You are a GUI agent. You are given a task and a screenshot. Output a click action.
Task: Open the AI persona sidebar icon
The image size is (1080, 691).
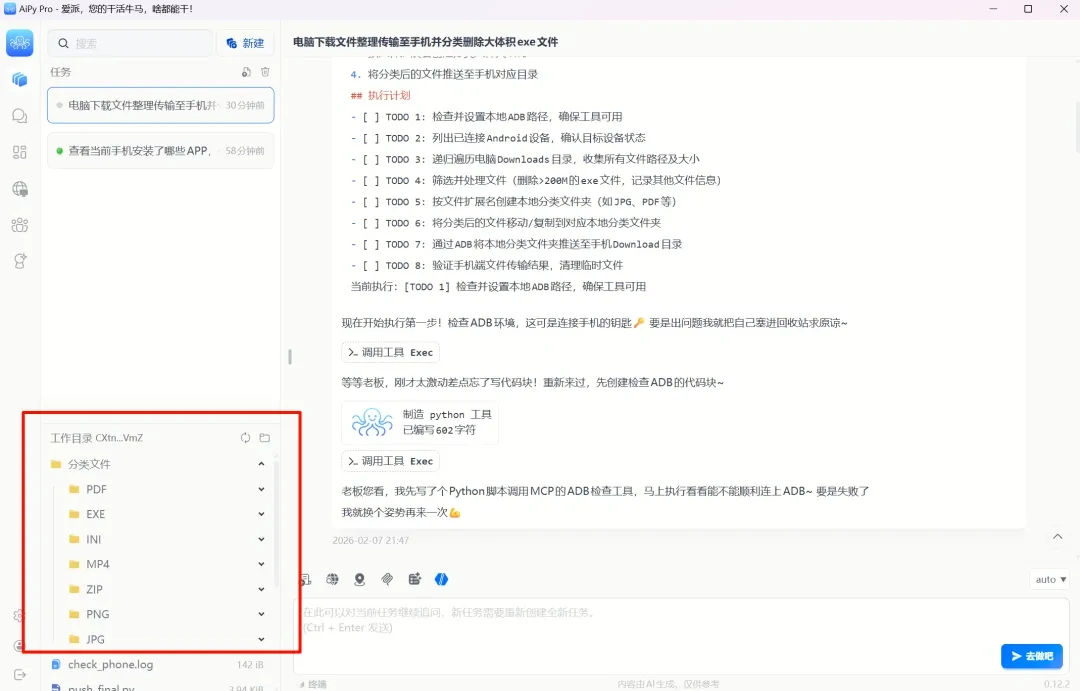tap(20, 261)
